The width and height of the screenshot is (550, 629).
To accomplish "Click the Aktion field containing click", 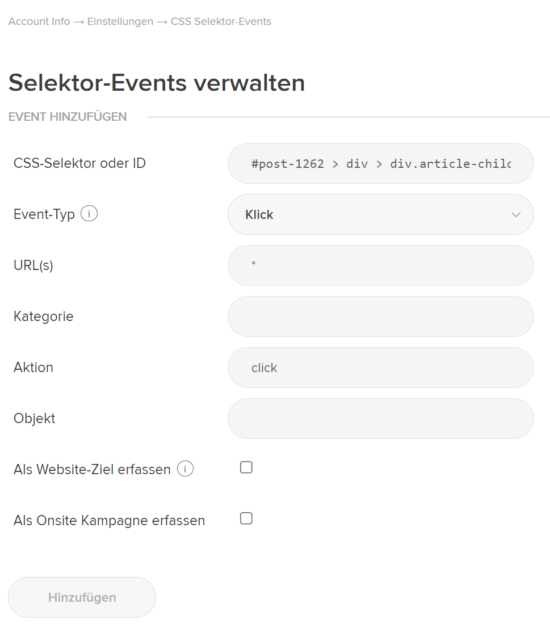I will pos(380,367).
